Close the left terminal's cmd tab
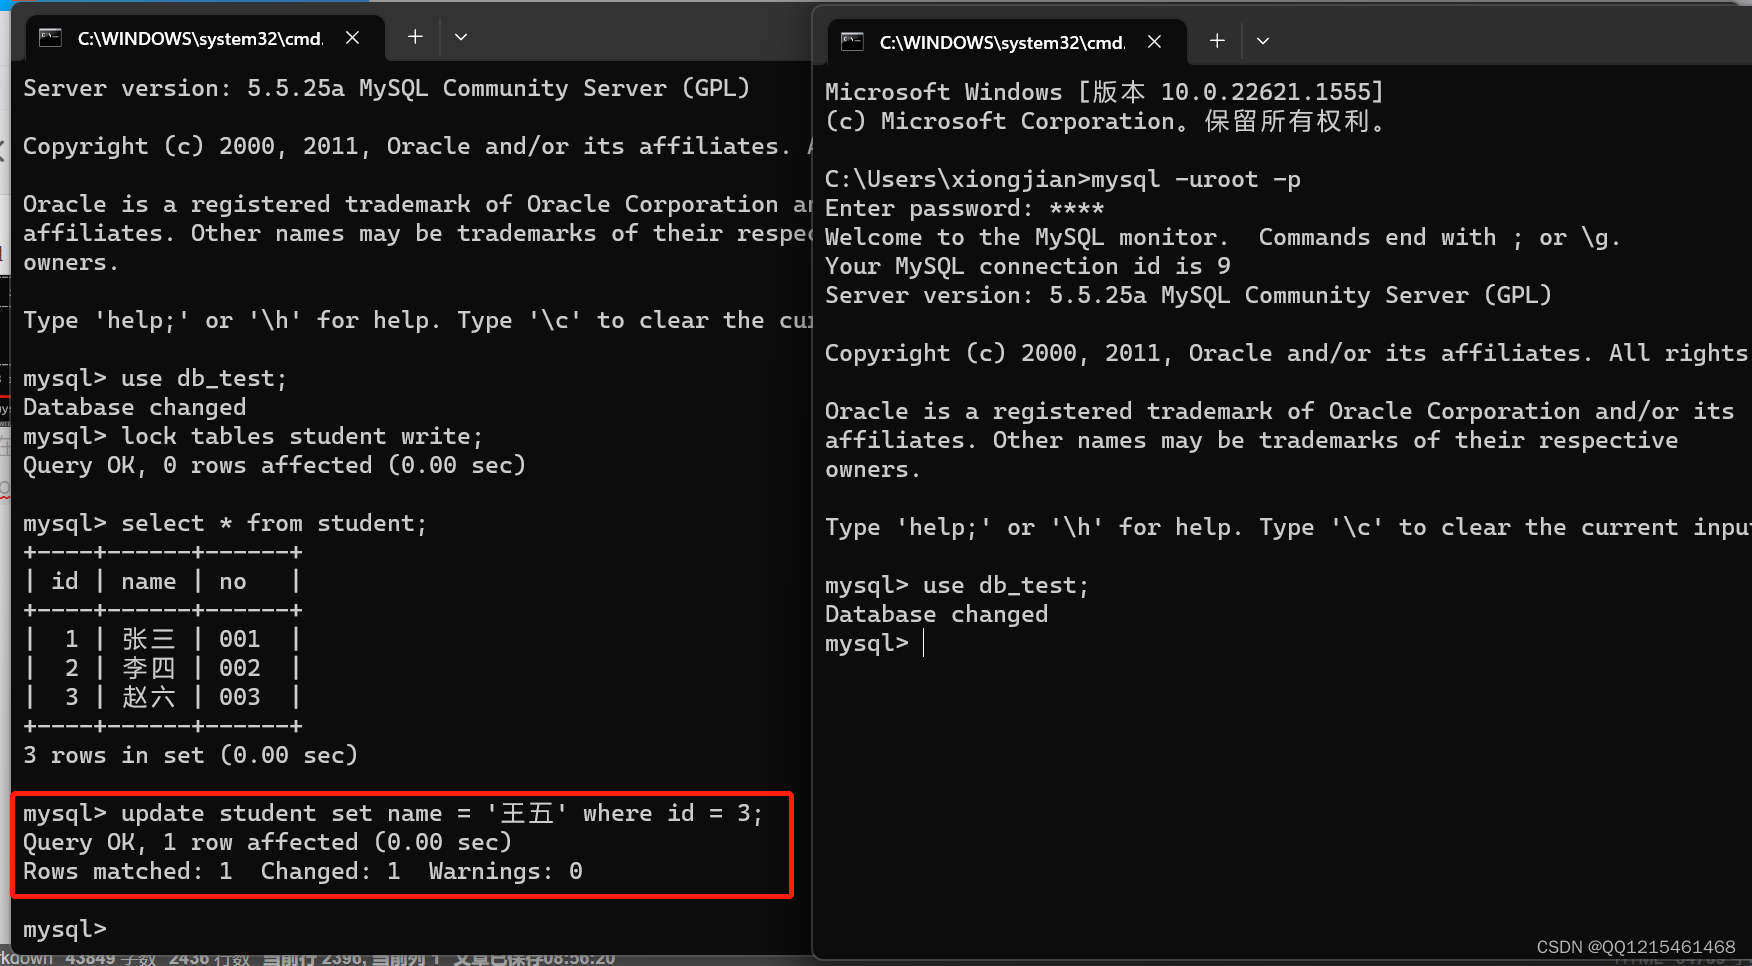The height and width of the screenshot is (966, 1752). pos(352,38)
